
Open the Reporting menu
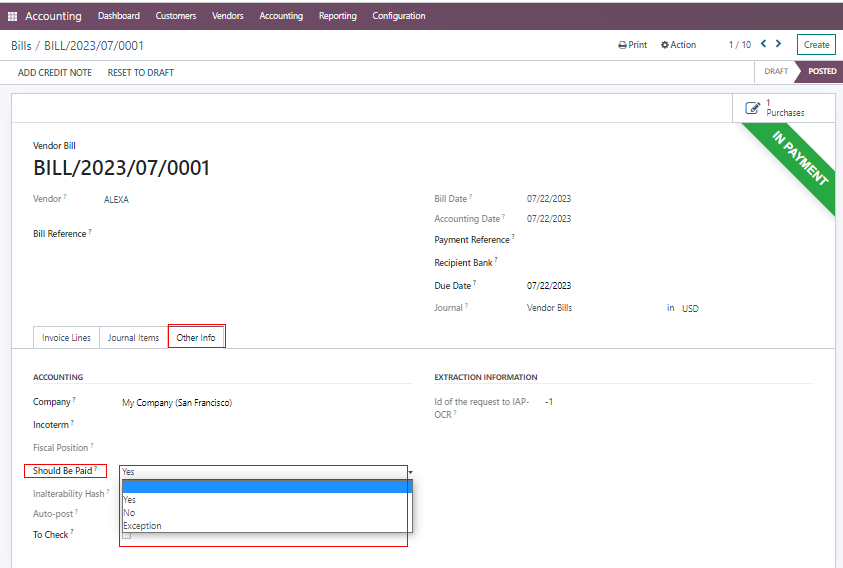click(337, 16)
